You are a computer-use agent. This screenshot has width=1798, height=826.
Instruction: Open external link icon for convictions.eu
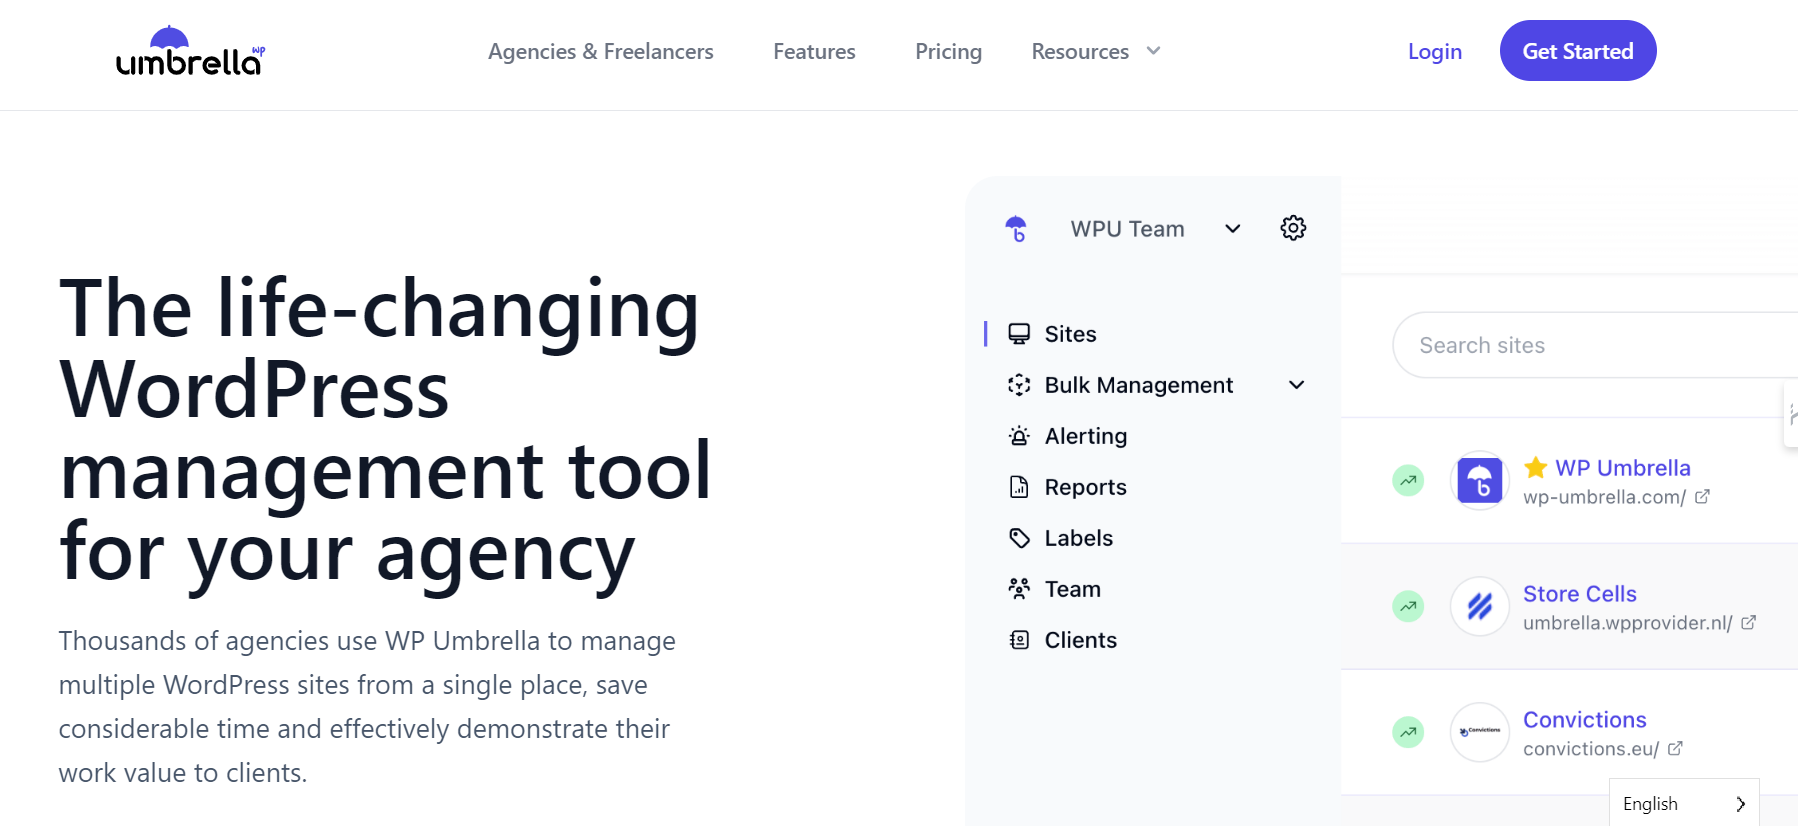(x=1675, y=748)
